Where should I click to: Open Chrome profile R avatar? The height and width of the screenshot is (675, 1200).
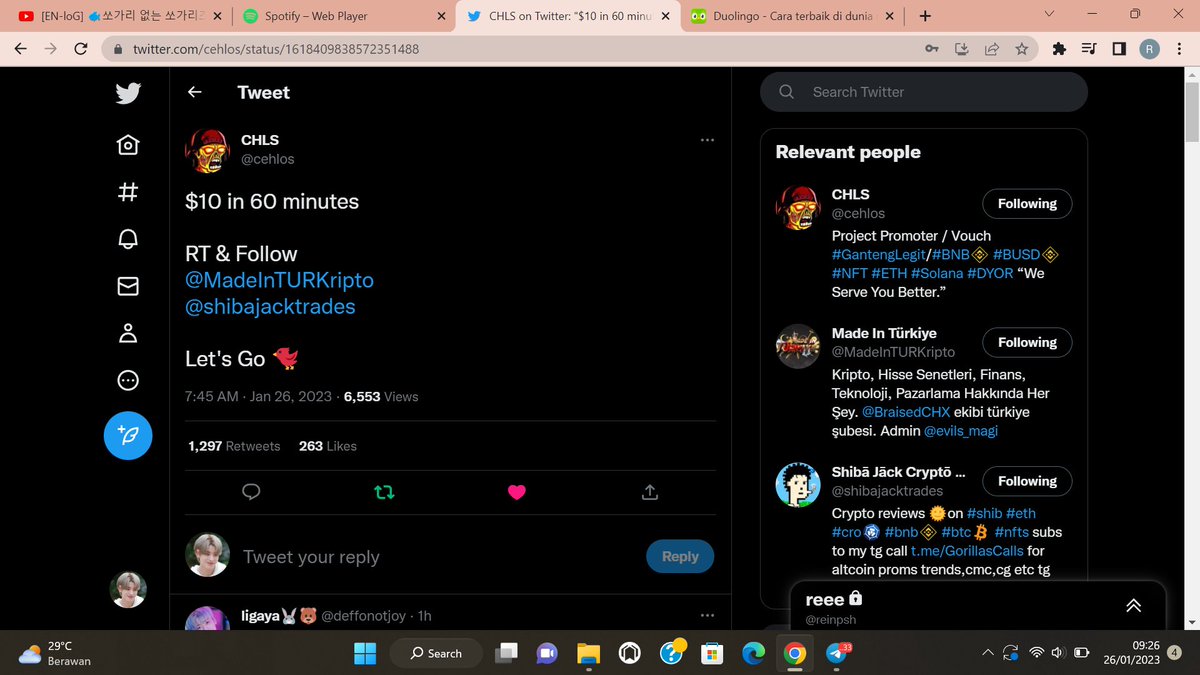tap(1150, 48)
